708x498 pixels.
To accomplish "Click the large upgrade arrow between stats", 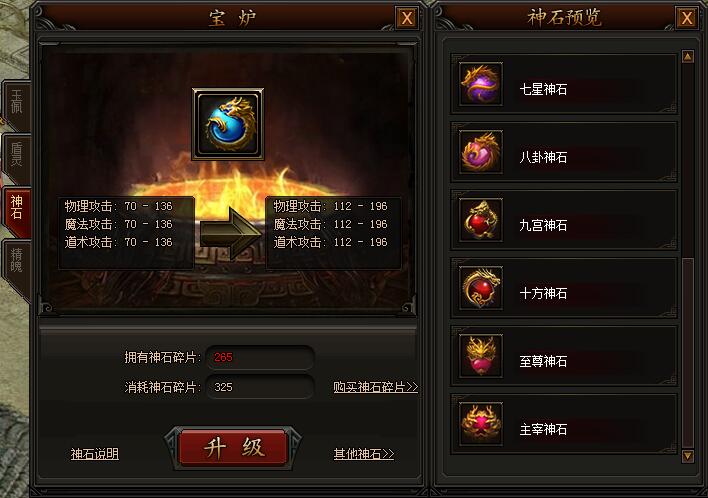I will (230, 233).
